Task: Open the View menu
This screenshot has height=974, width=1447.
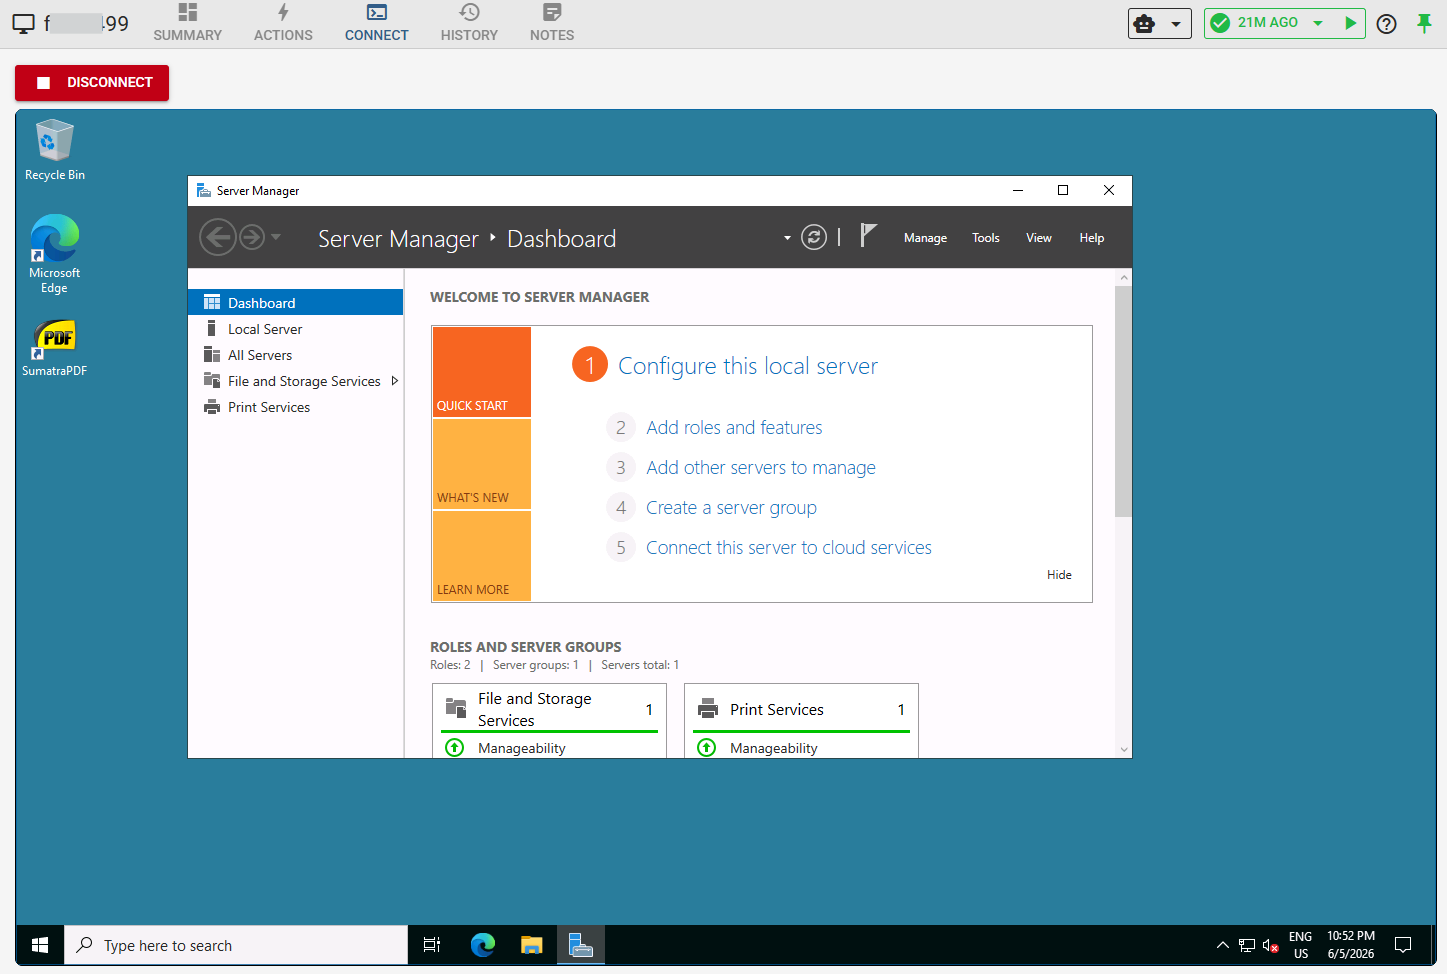Action: [x=1038, y=238]
